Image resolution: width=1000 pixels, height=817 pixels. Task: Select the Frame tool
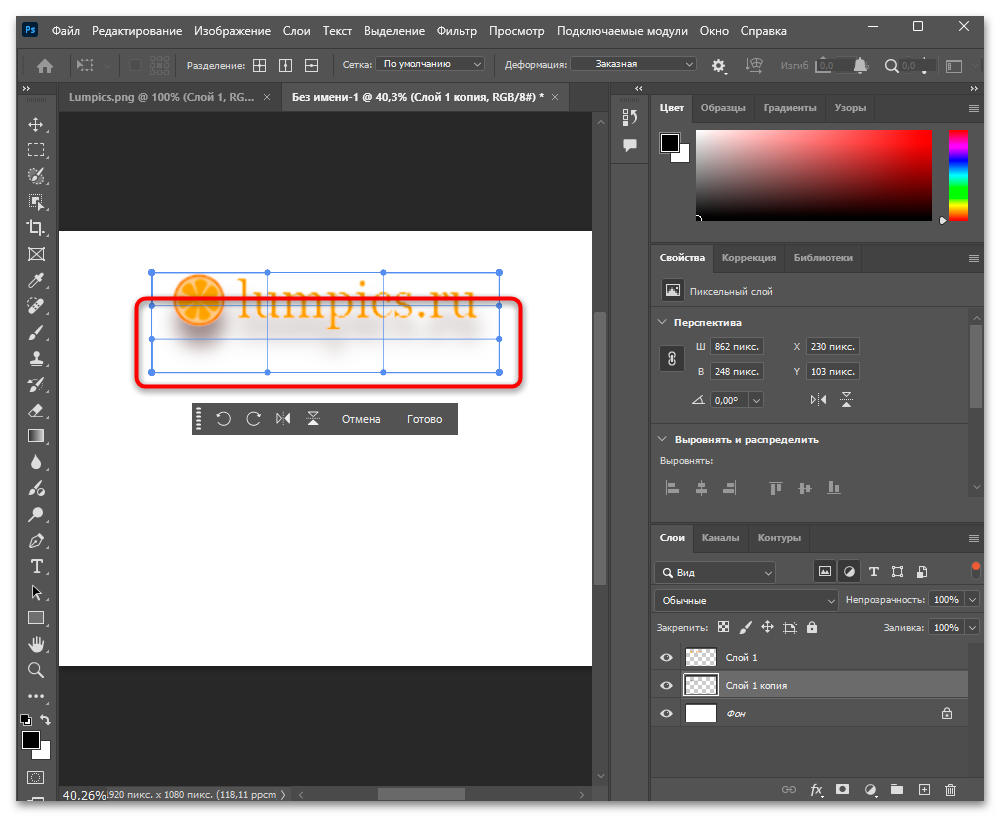[36, 254]
